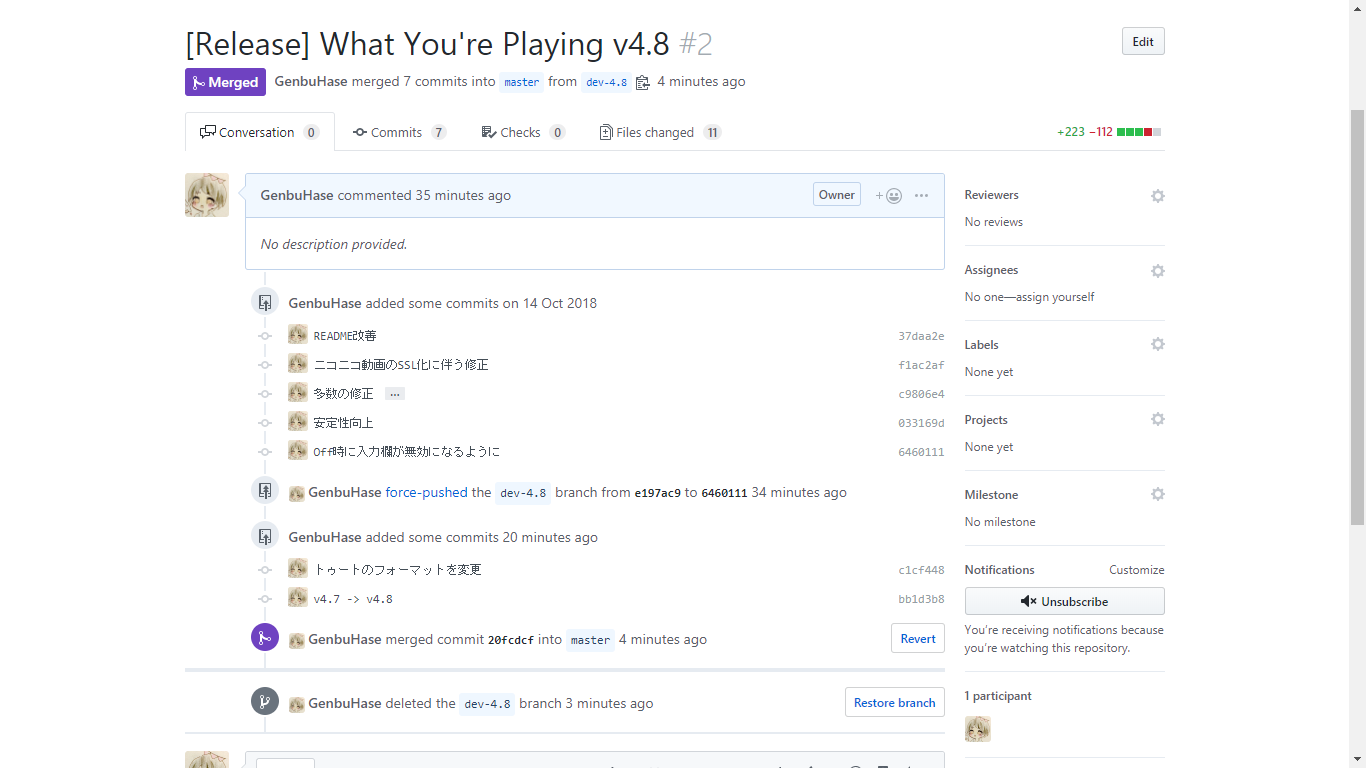Click the participant avatar in the sidebar

977,729
